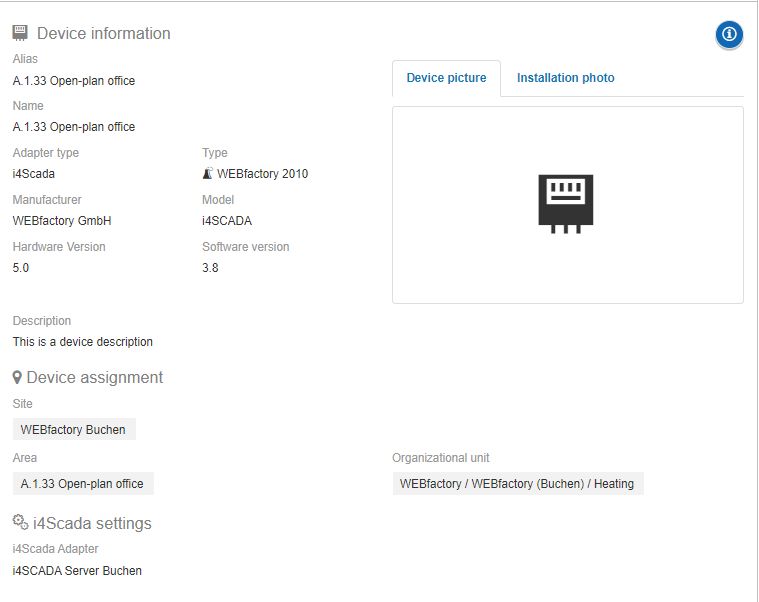Click the WEBfactory Buchen site tag
The width and height of the screenshot is (759, 602).
pos(73,430)
